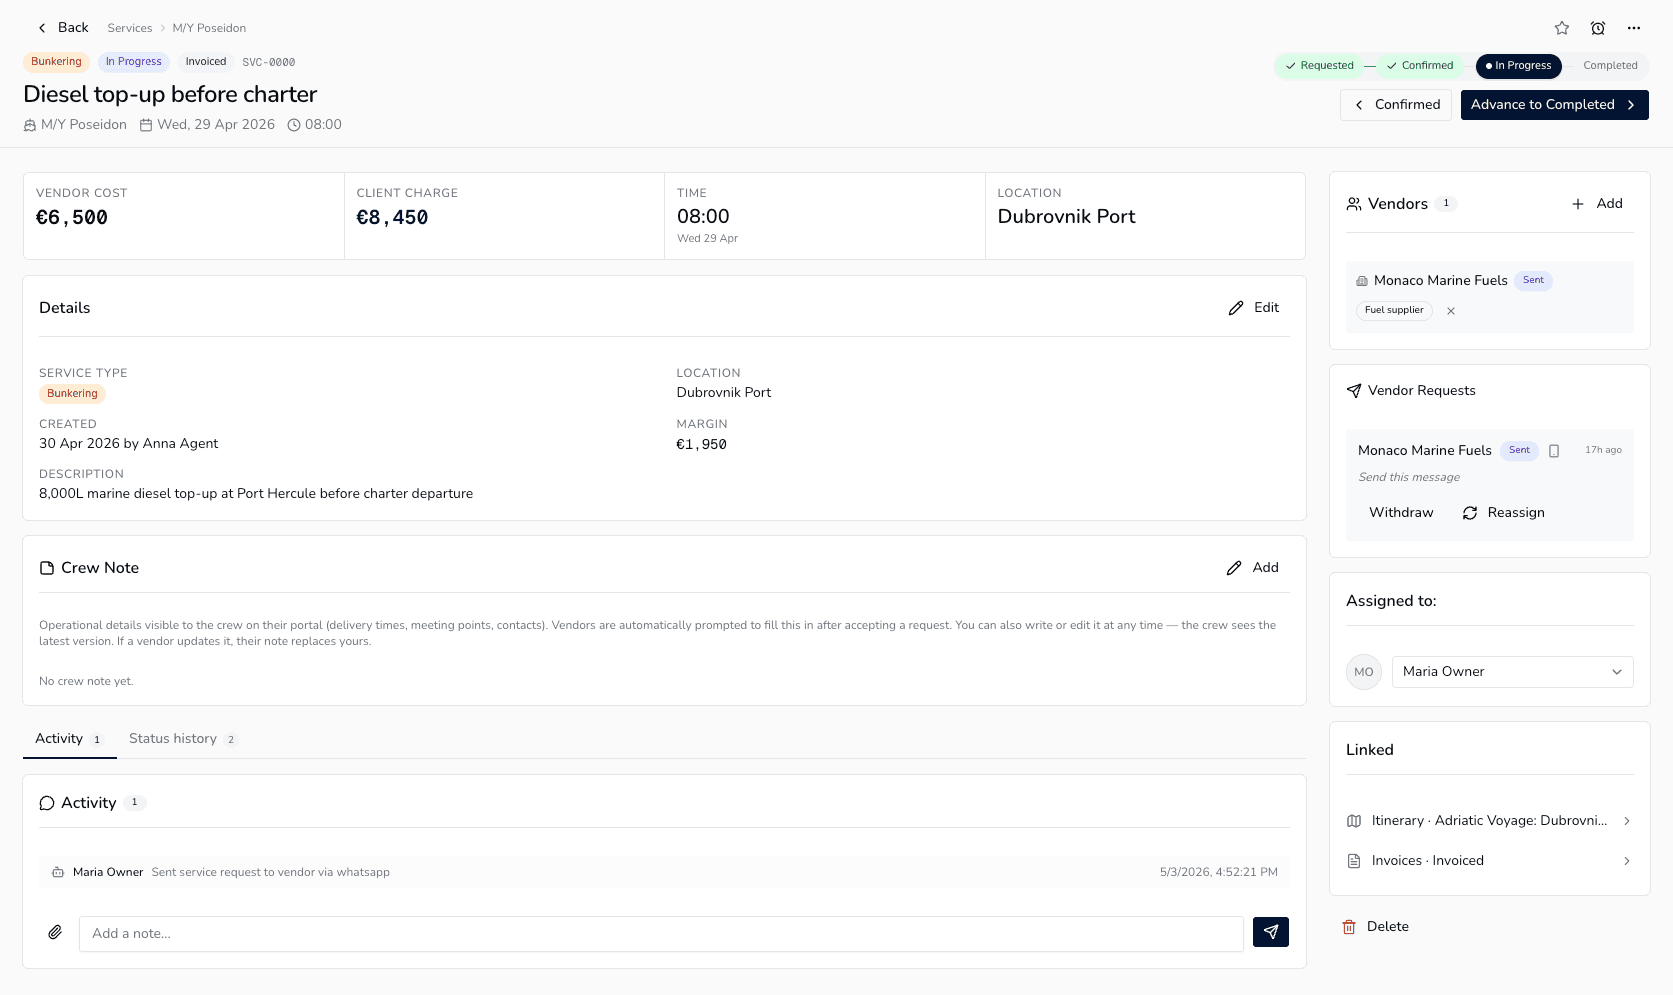This screenshot has height=995, width=1673.
Task: Add a Crew Note
Action: click(x=1253, y=568)
